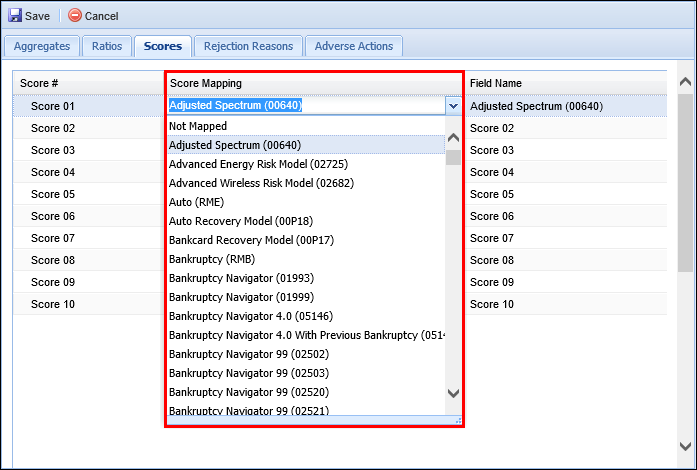Viewport: 697px width, 470px height.
Task: Click Field Name cell Score 10
Action: 565,304
